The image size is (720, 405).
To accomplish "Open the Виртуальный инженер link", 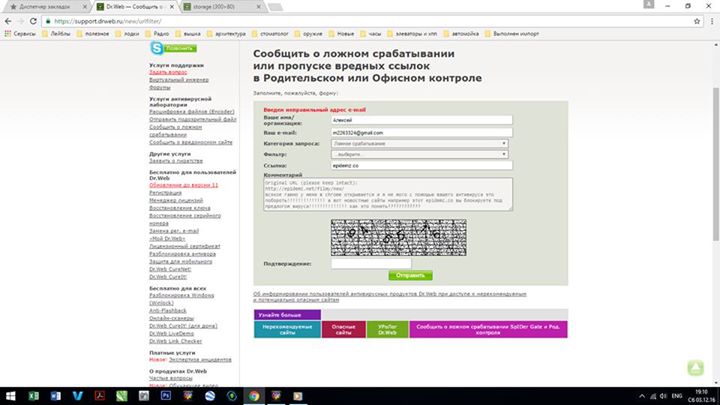I will pos(179,80).
